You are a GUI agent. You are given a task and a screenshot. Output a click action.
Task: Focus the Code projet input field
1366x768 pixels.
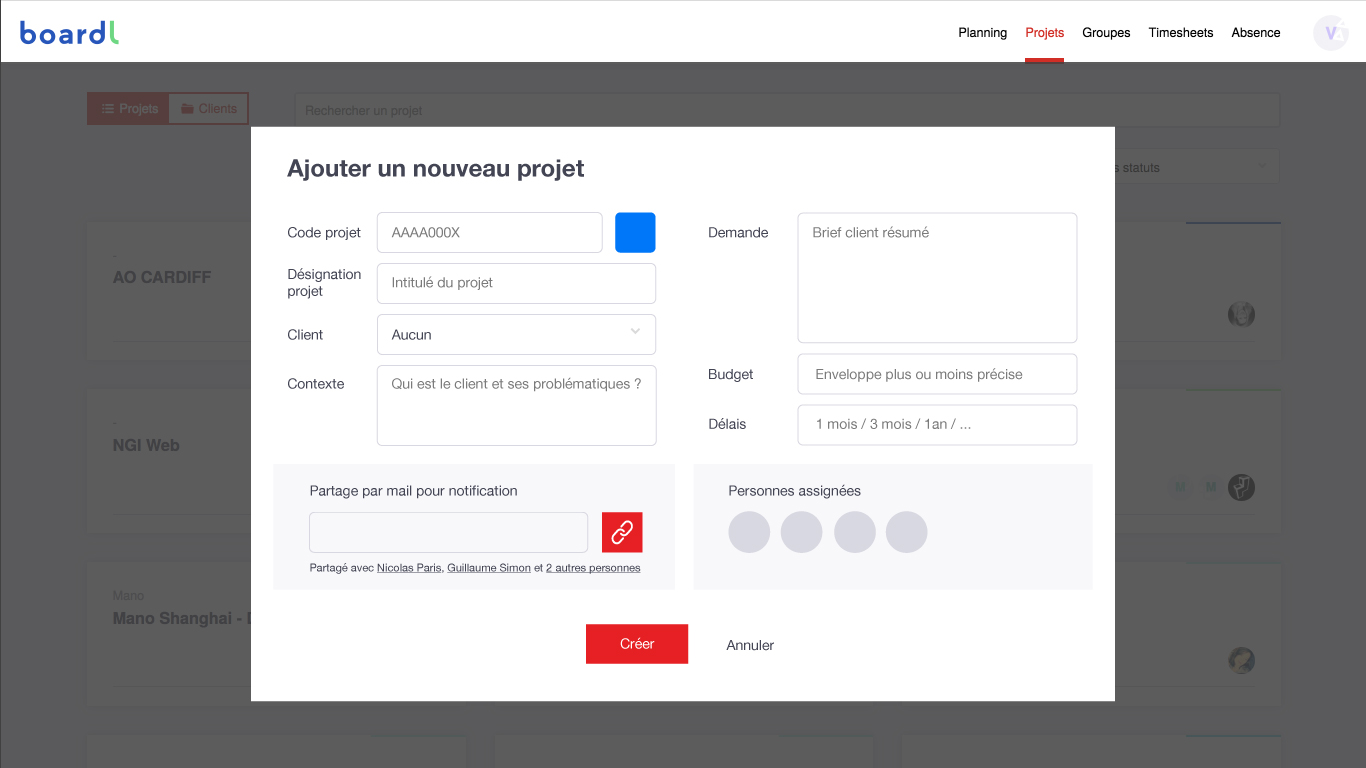click(489, 232)
